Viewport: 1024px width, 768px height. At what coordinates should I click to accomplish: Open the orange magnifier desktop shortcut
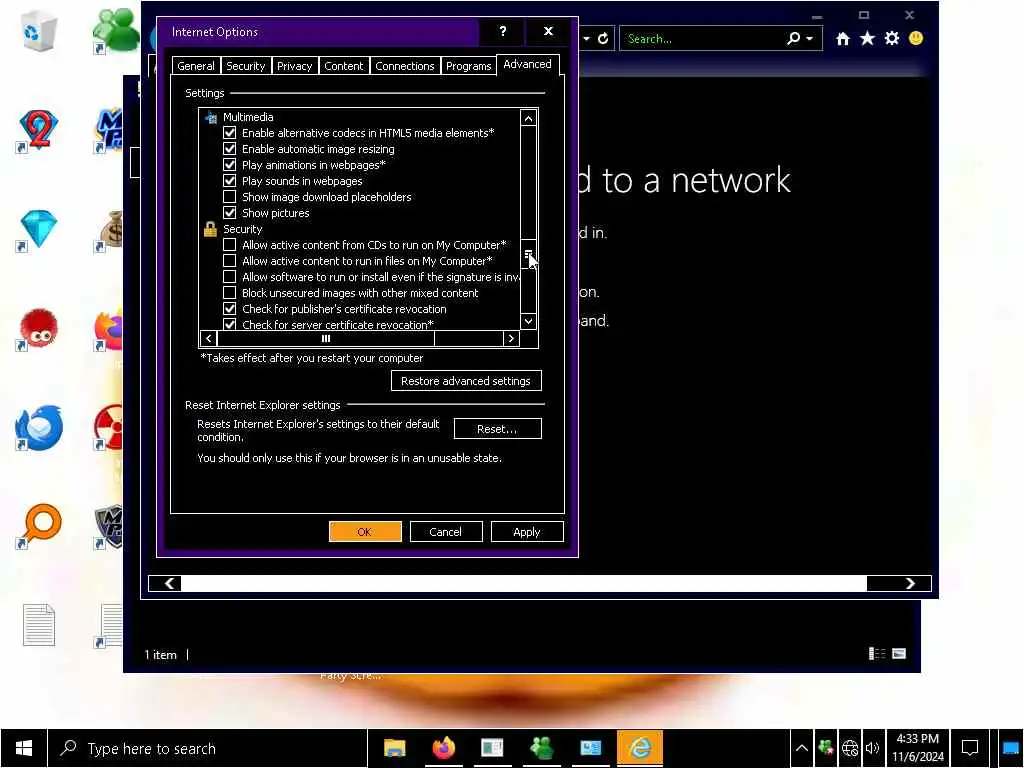coord(39,525)
